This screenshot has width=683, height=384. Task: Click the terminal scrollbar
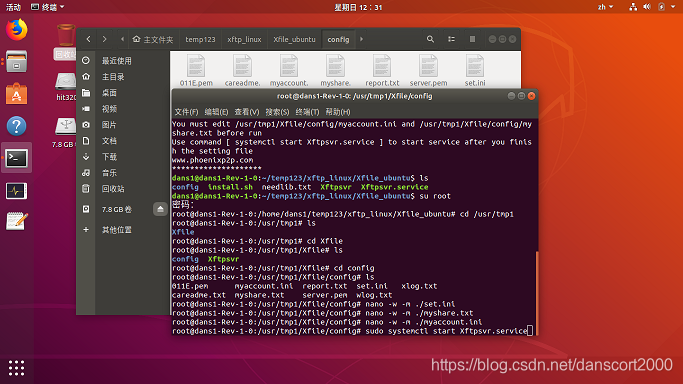[537, 293]
